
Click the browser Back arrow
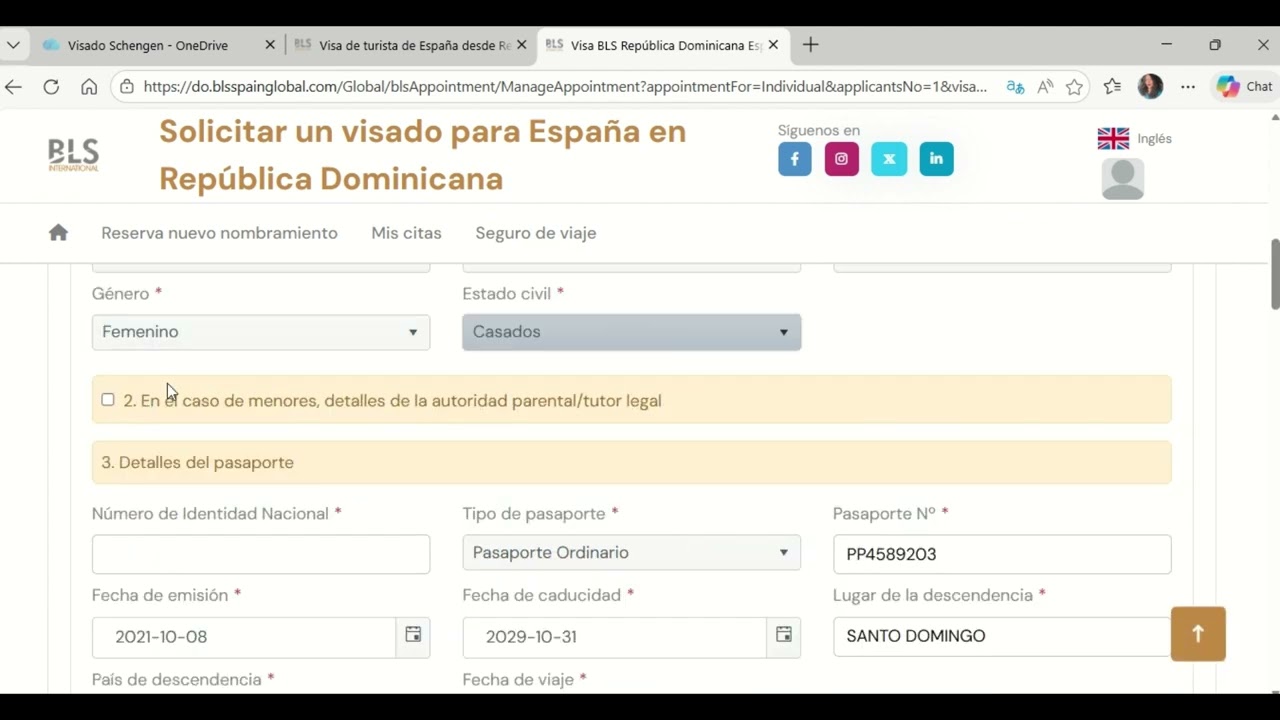(x=13, y=87)
